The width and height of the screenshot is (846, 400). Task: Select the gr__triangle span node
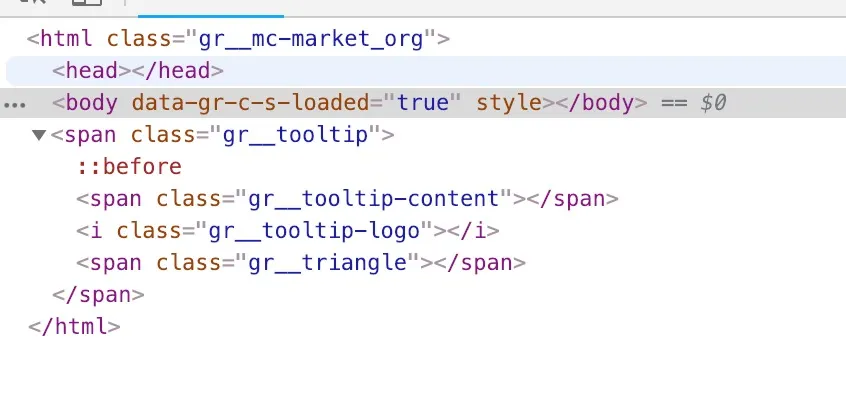click(x=300, y=263)
